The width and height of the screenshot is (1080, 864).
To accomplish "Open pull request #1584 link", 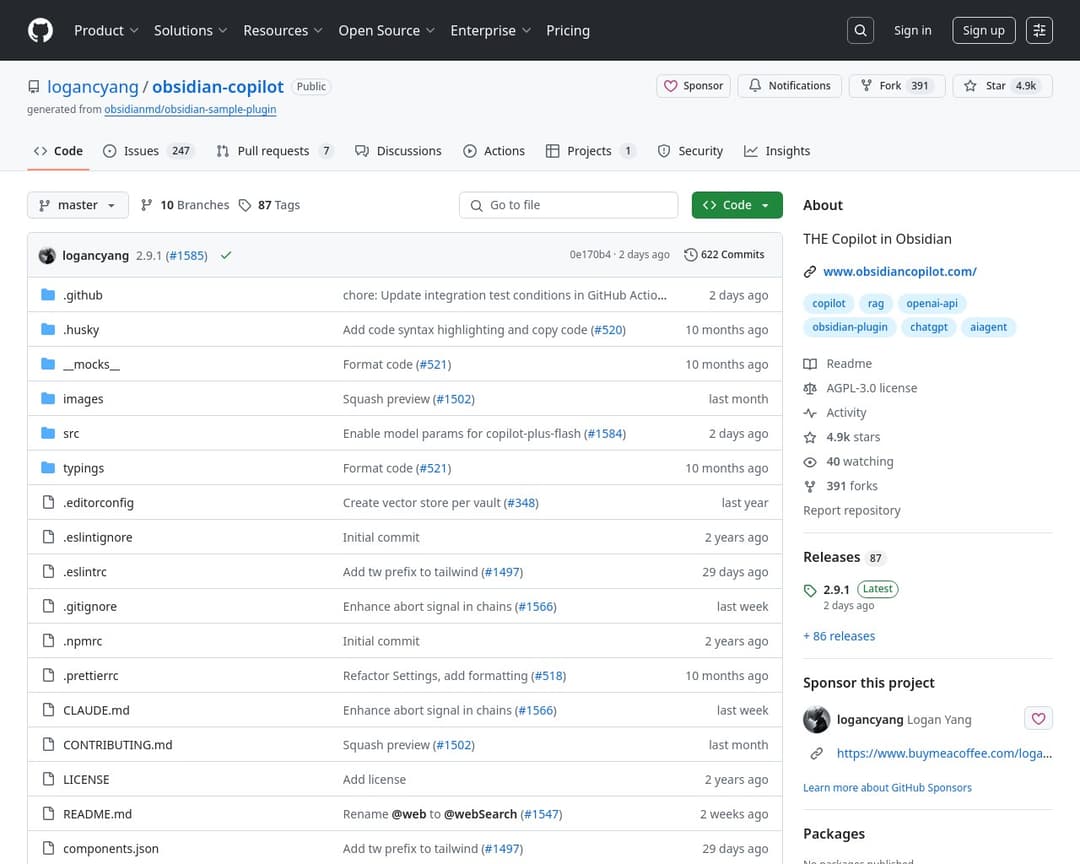I will click(x=605, y=433).
